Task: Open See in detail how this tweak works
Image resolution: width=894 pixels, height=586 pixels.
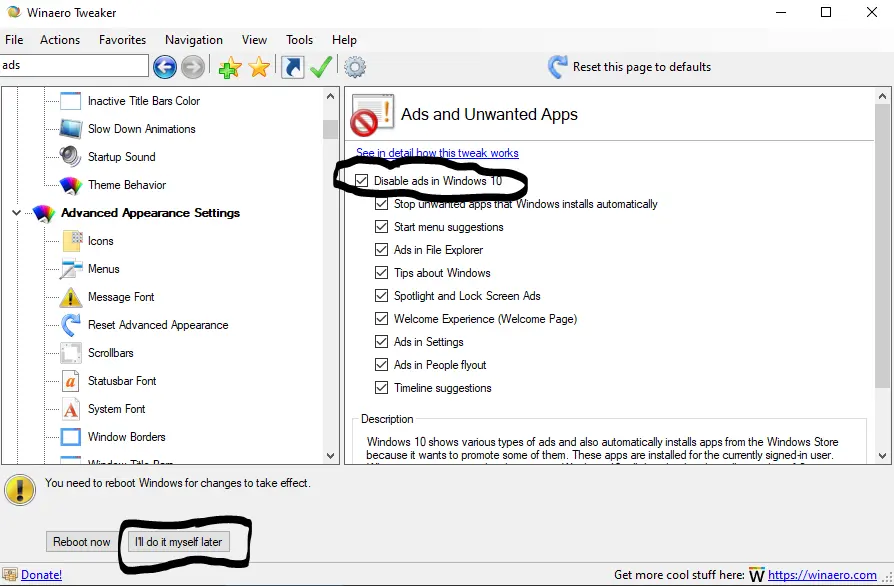Action: 437,153
